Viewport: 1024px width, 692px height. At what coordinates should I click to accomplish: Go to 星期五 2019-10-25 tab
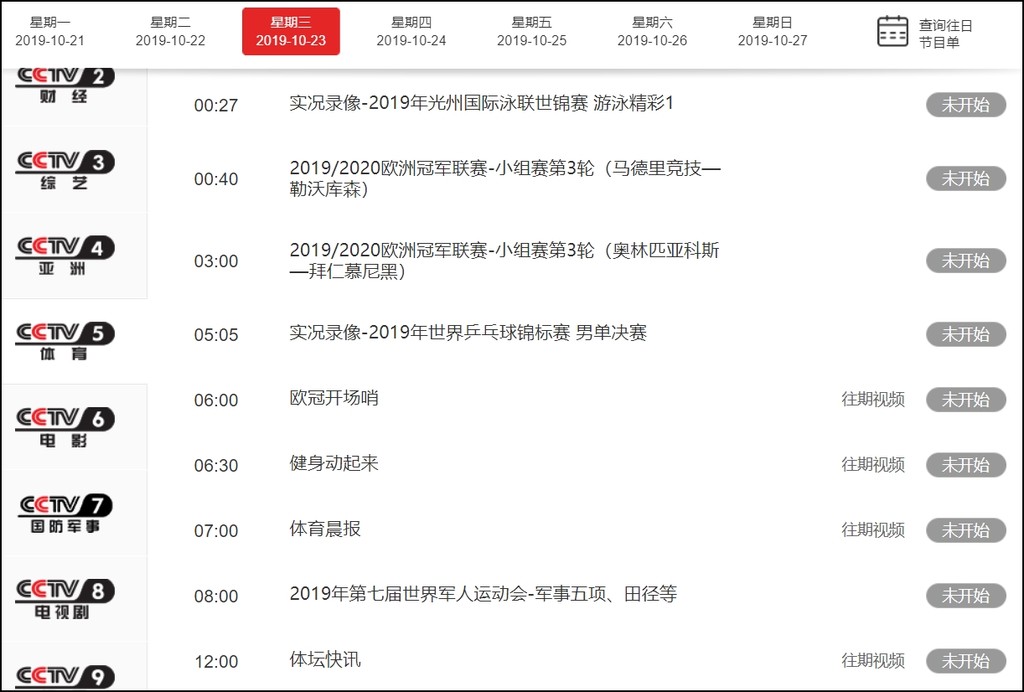(531, 32)
